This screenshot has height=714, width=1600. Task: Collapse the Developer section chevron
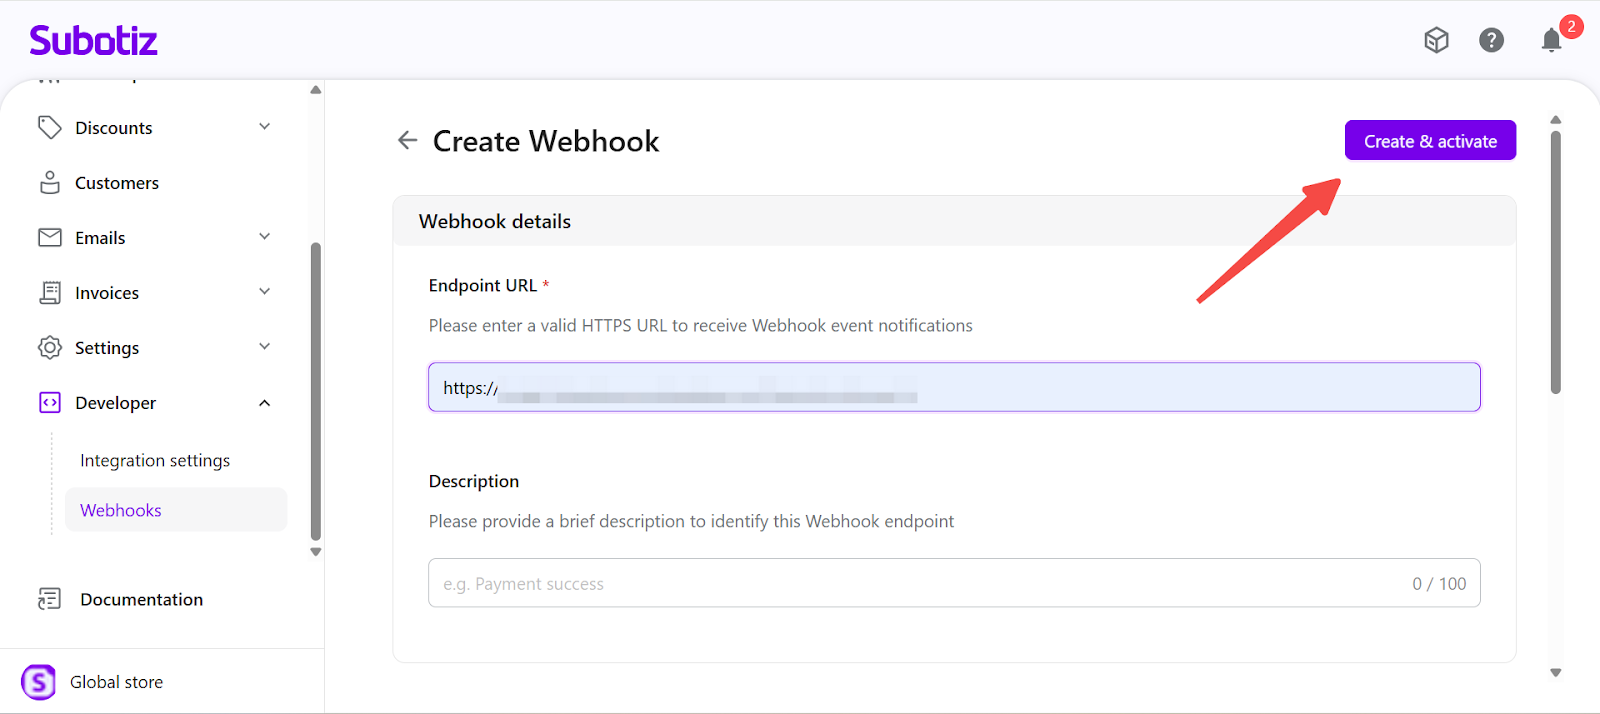coord(265,403)
